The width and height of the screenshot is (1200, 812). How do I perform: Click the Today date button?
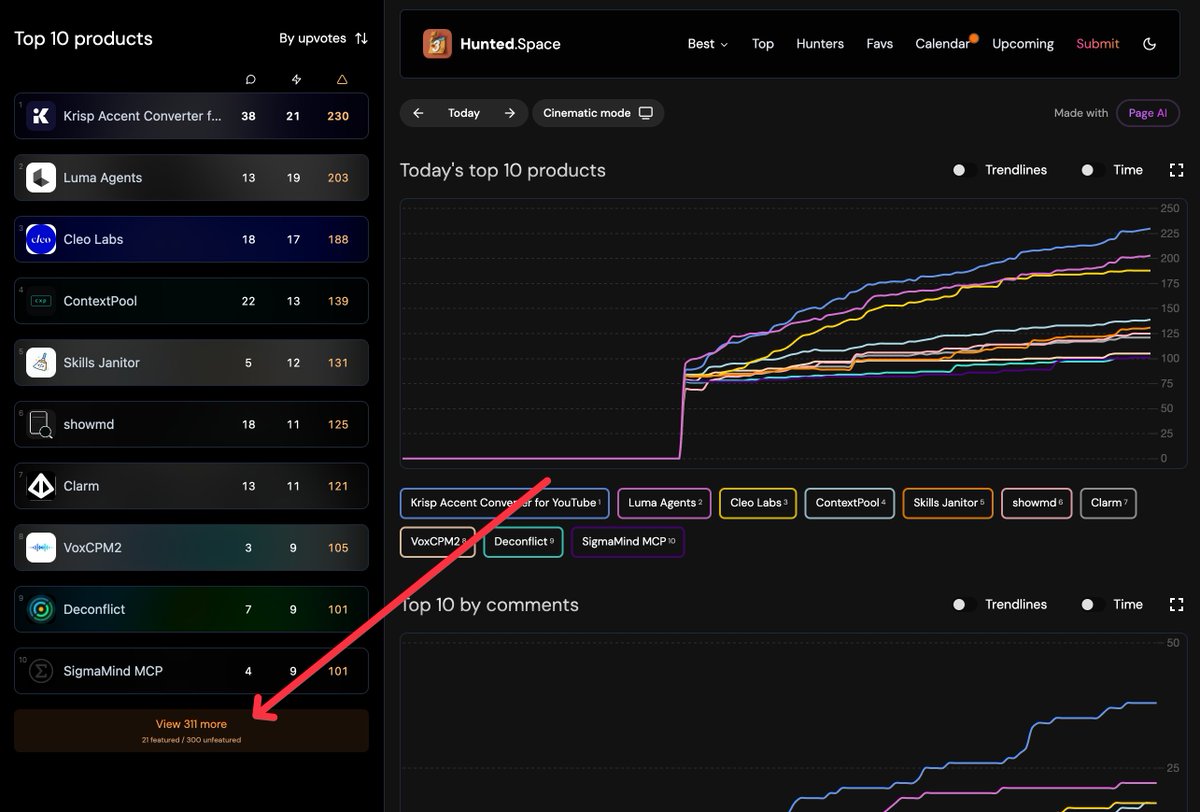pyautogui.click(x=464, y=113)
